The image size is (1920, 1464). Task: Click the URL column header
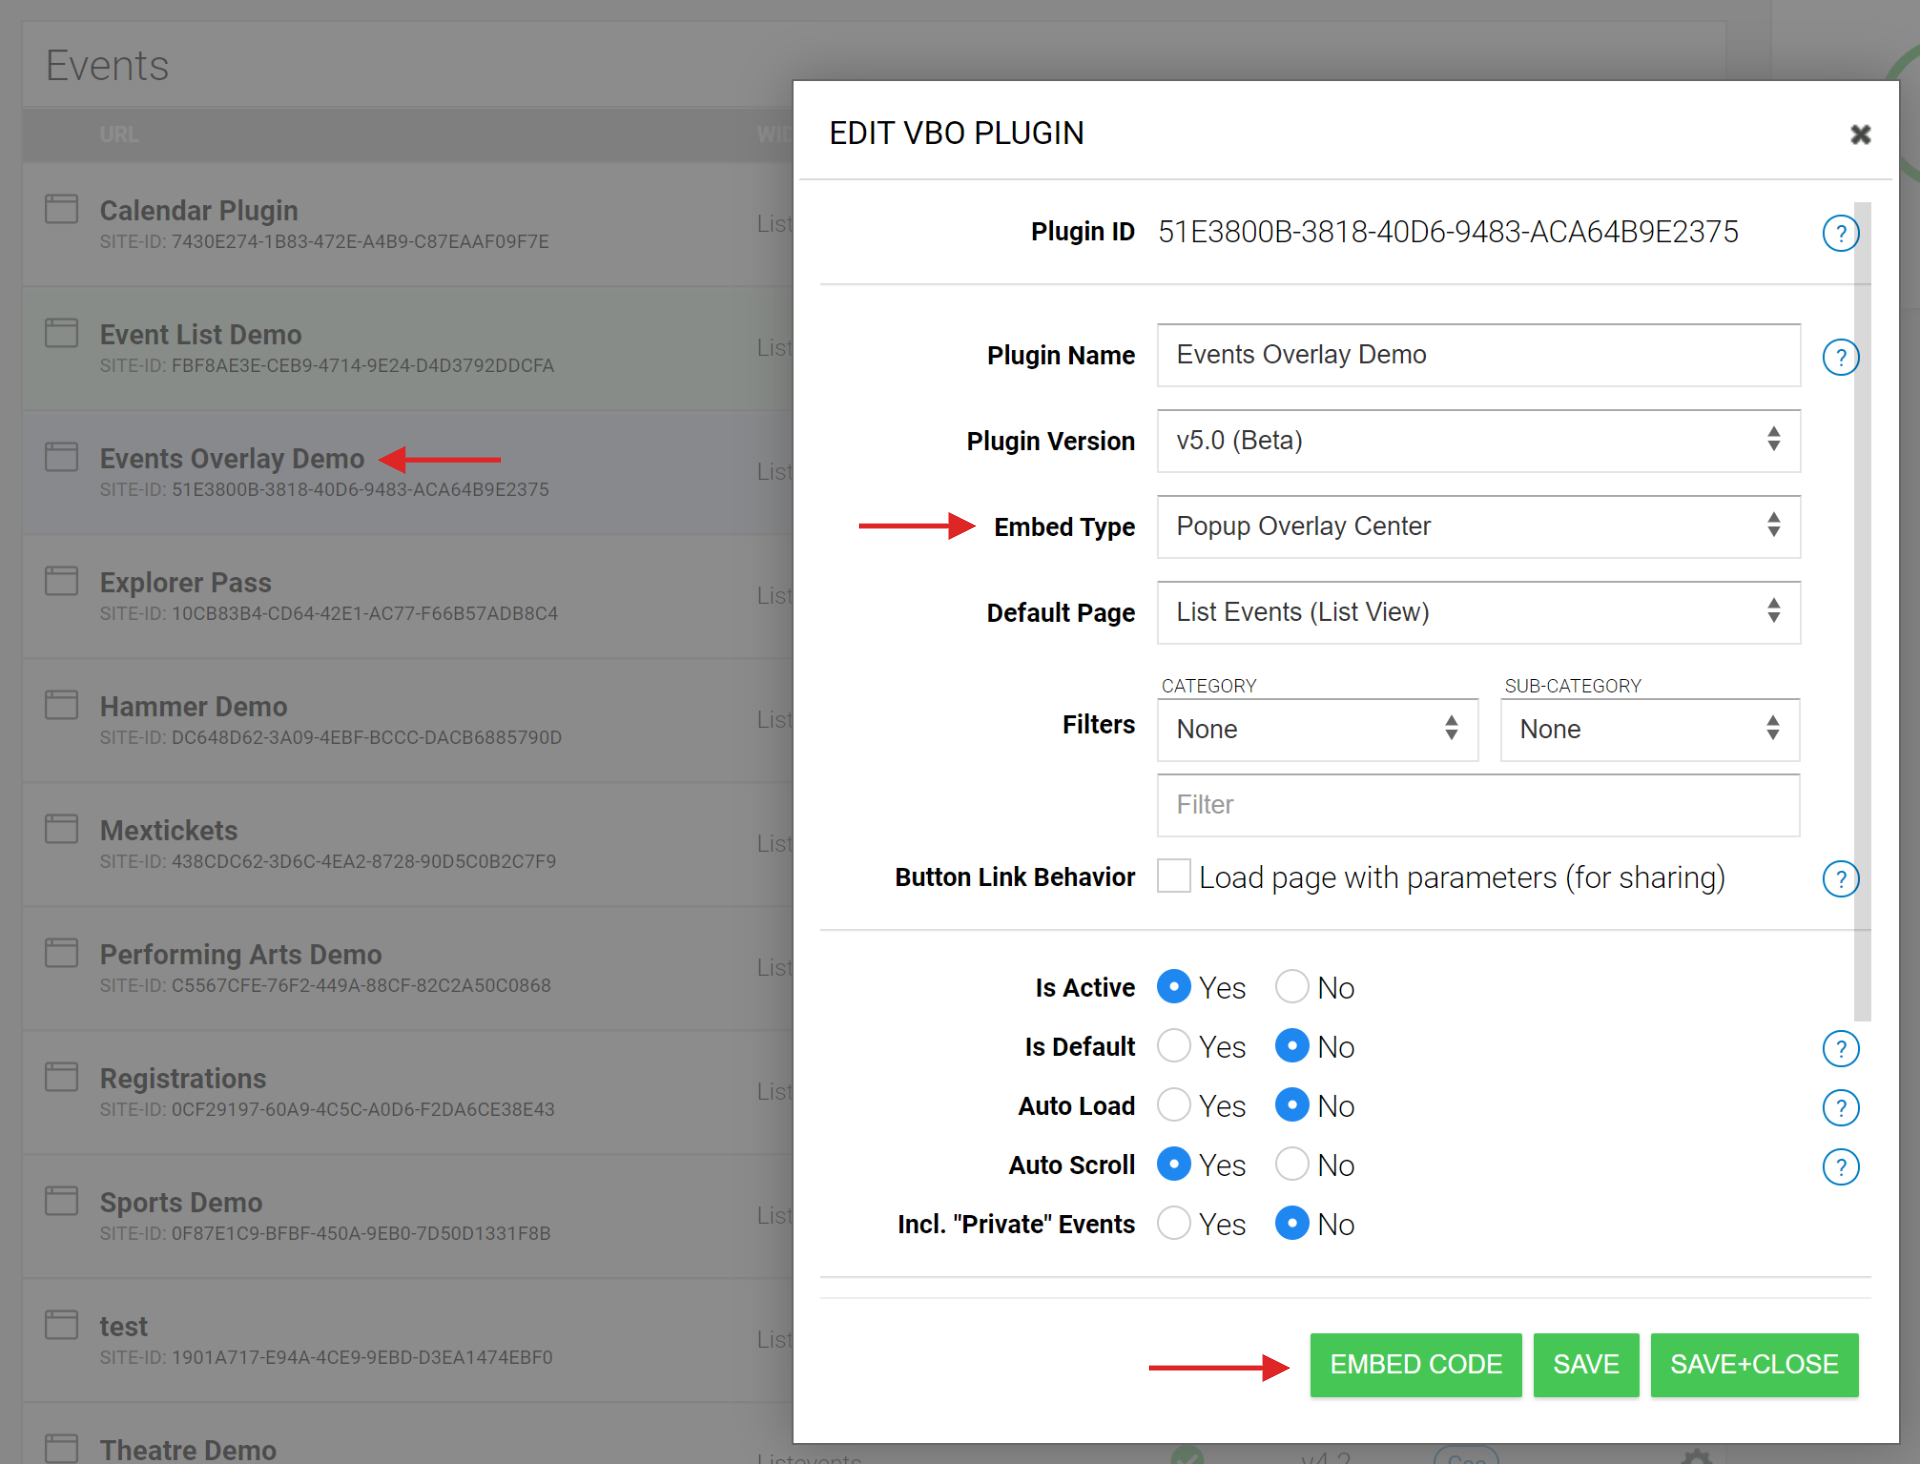(x=119, y=134)
